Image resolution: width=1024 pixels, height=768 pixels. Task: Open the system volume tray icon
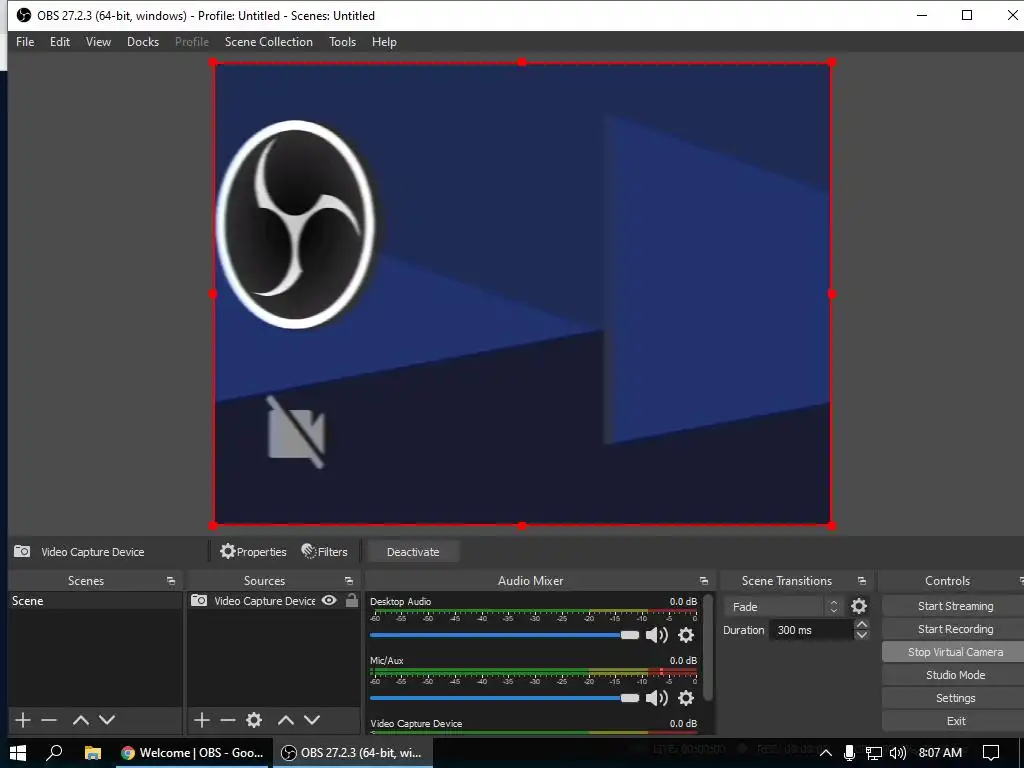tap(898, 753)
